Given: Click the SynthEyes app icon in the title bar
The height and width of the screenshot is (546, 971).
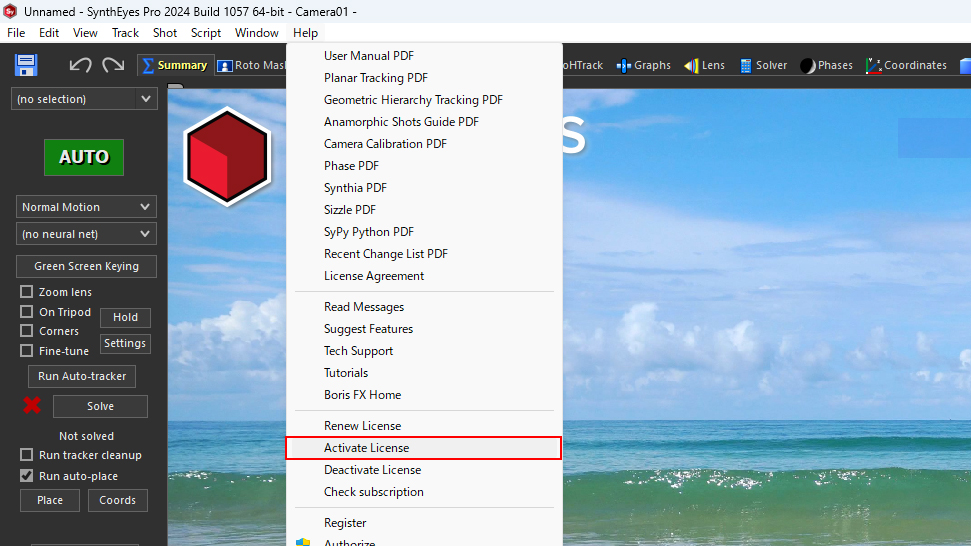Looking at the screenshot, I should tap(10, 11).
